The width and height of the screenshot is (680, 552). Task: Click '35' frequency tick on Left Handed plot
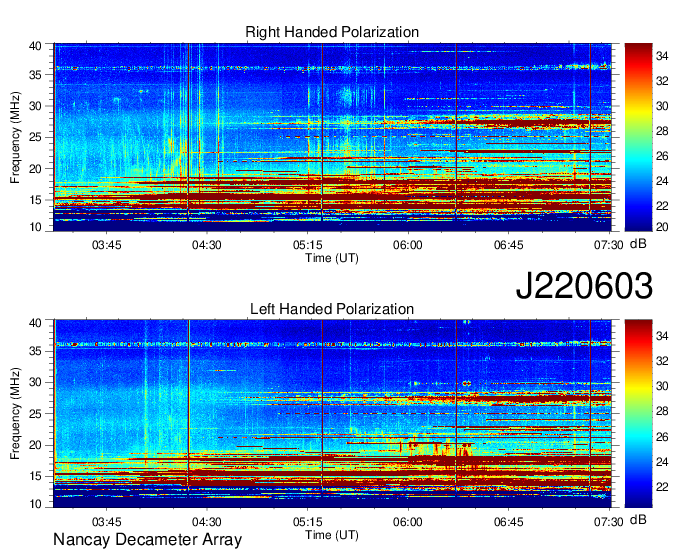(35, 351)
